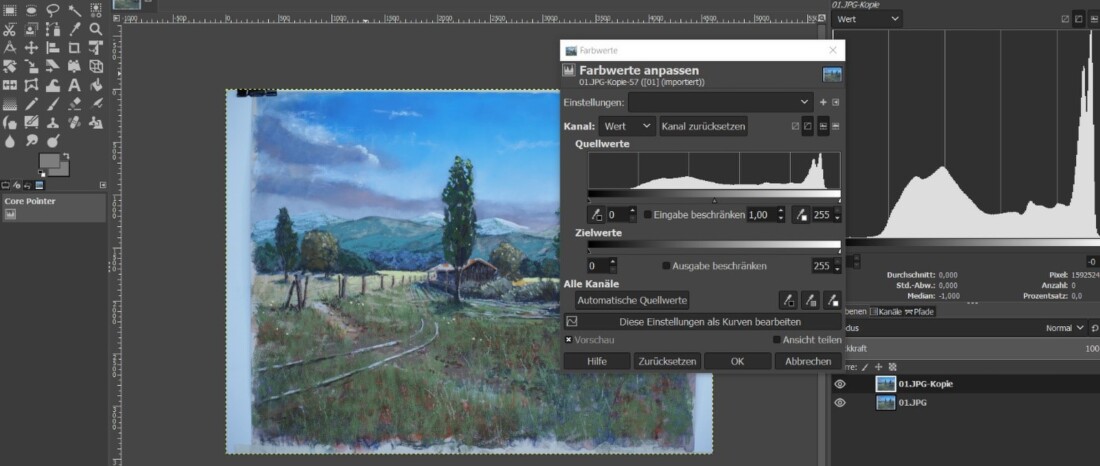Select the Text tool

click(x=74, y=86)
